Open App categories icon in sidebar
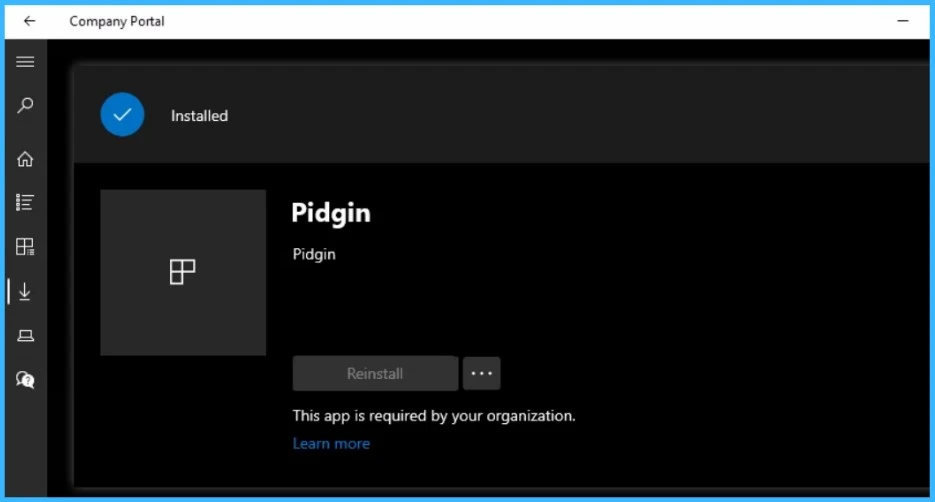935x502 pixels. coord(25,247)
